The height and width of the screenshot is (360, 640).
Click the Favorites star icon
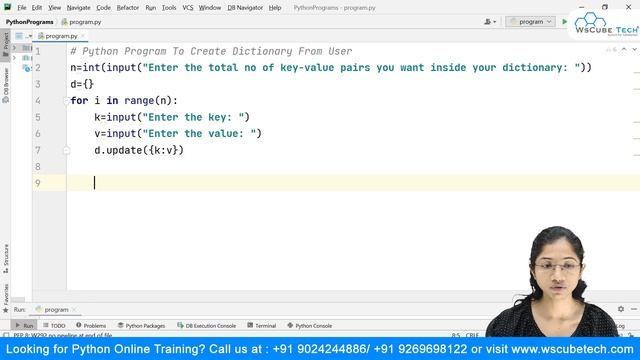pos(5,310)
